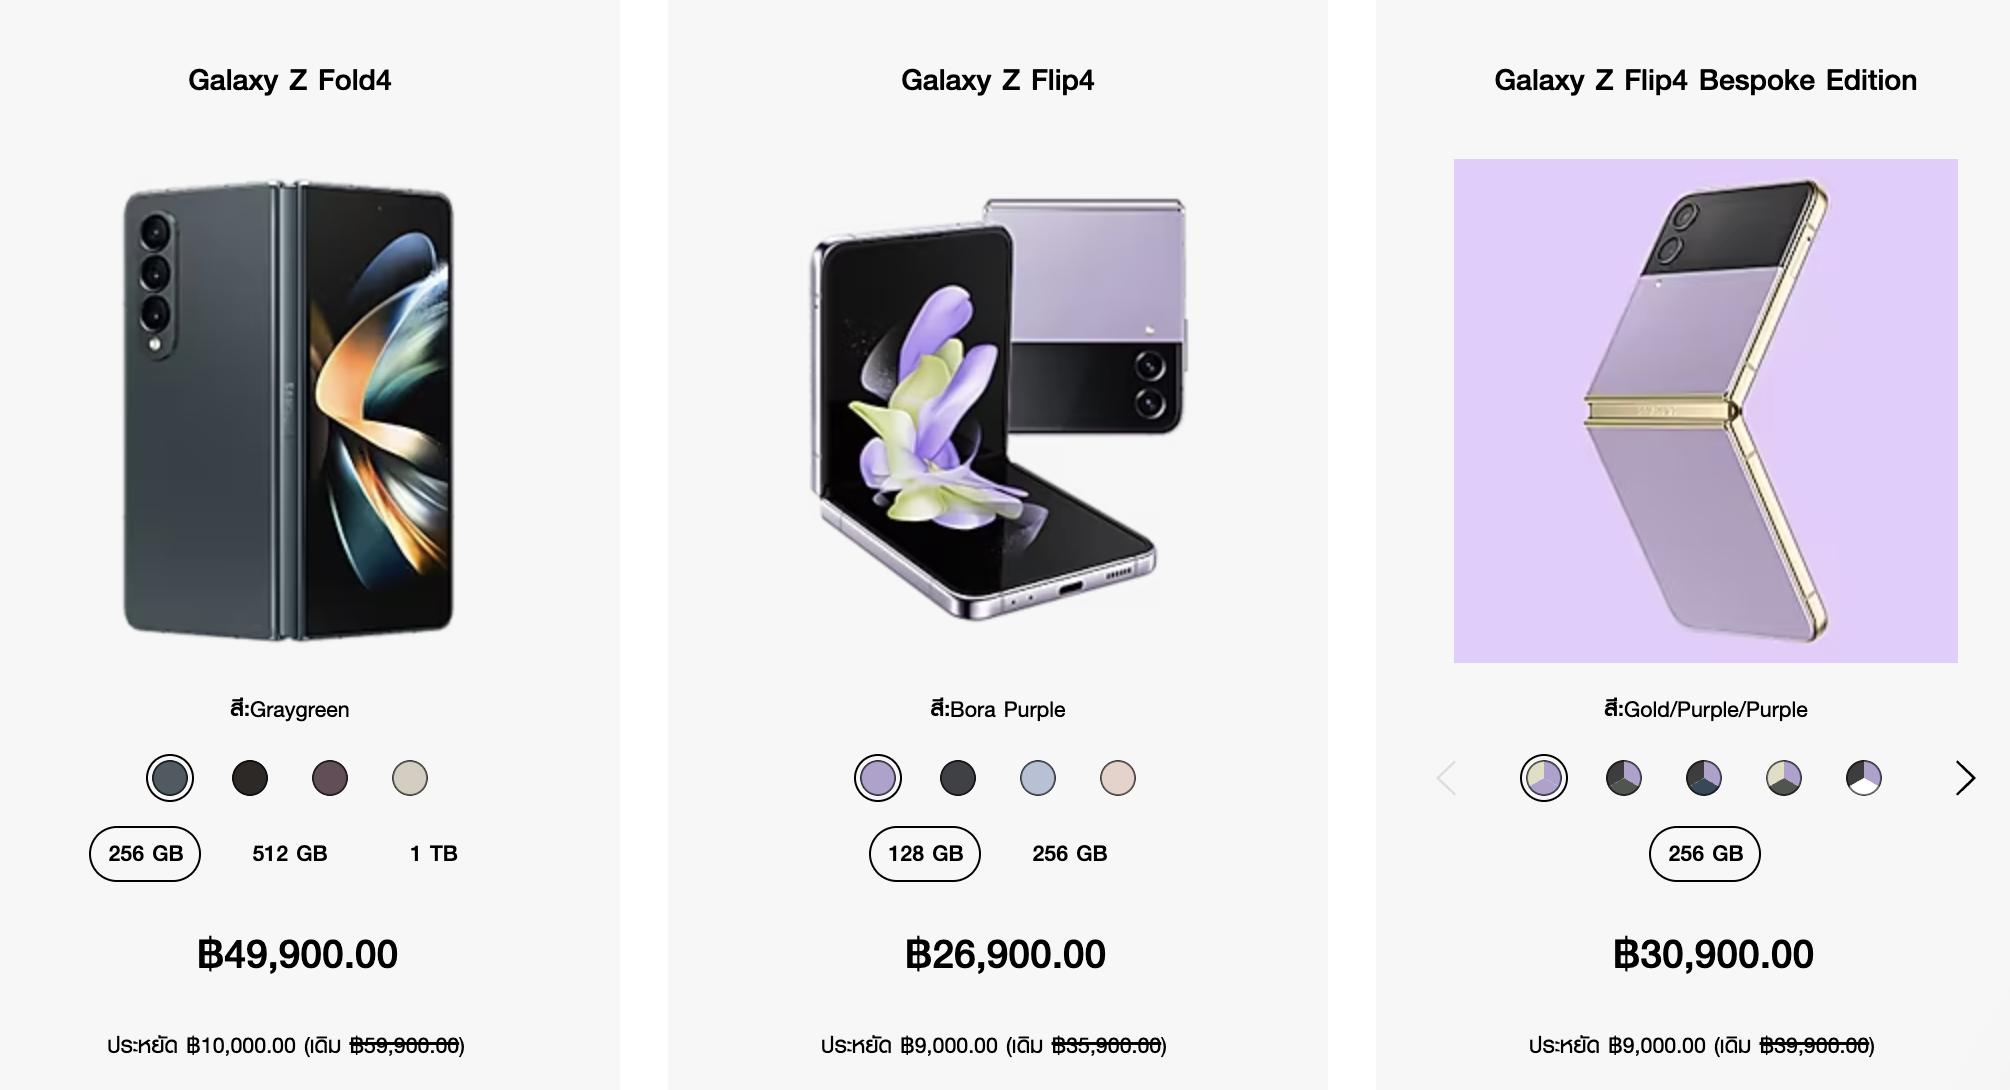Select 1 TB storage for Z Fold4
Screen dimensions: 2010x1090
434,854
